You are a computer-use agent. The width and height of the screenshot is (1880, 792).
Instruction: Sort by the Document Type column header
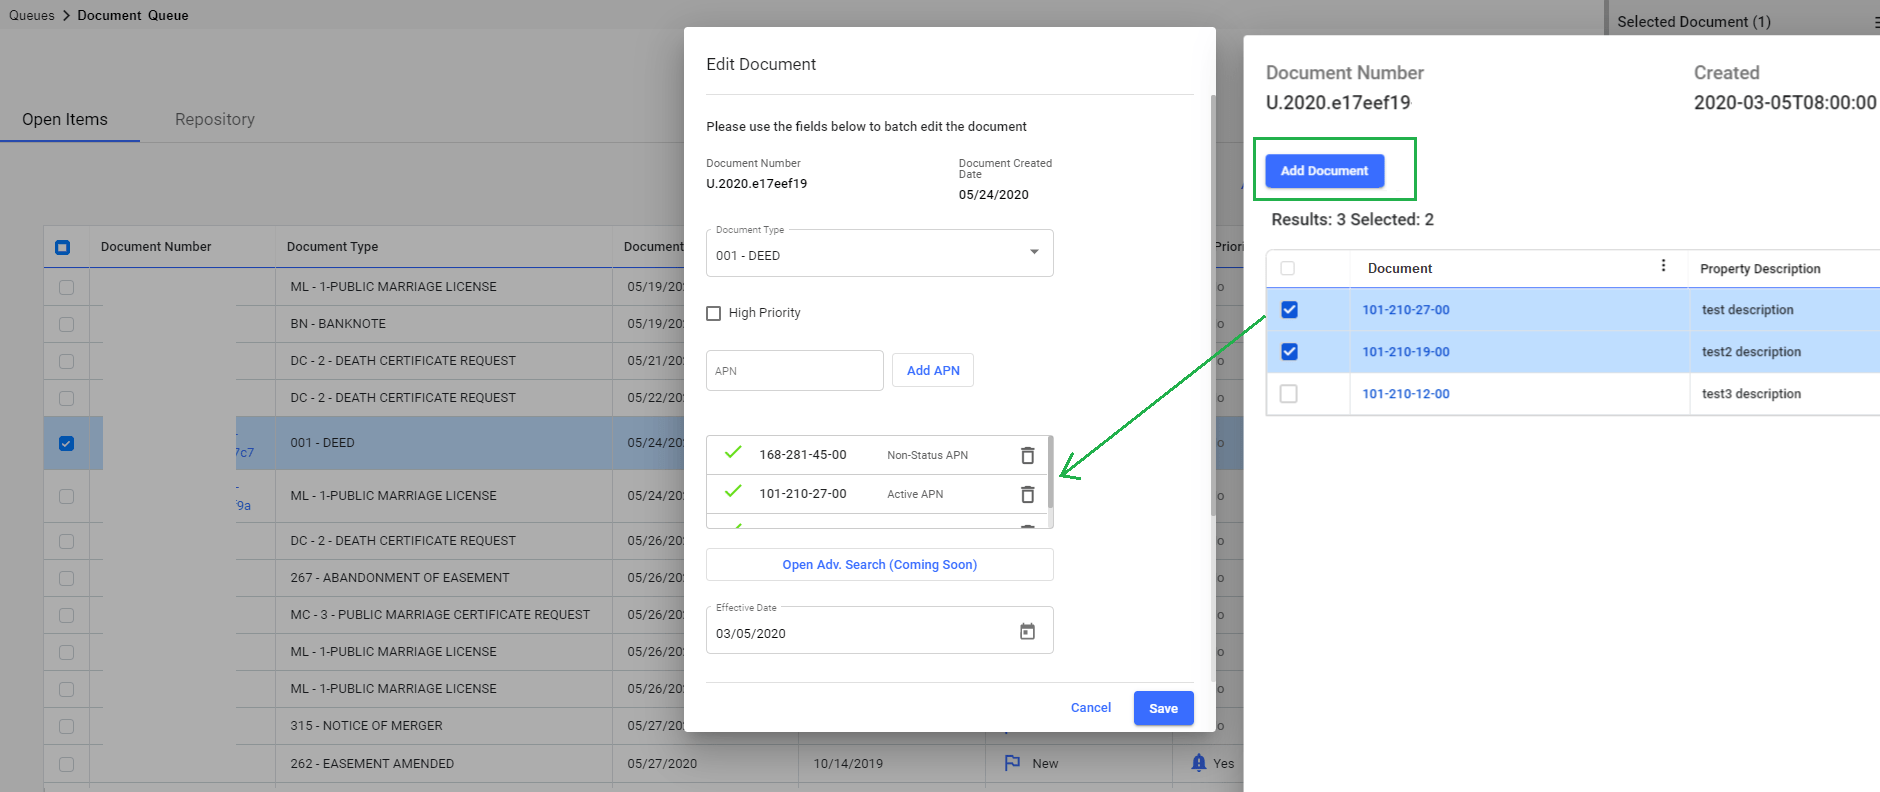(x=332, y=247)
